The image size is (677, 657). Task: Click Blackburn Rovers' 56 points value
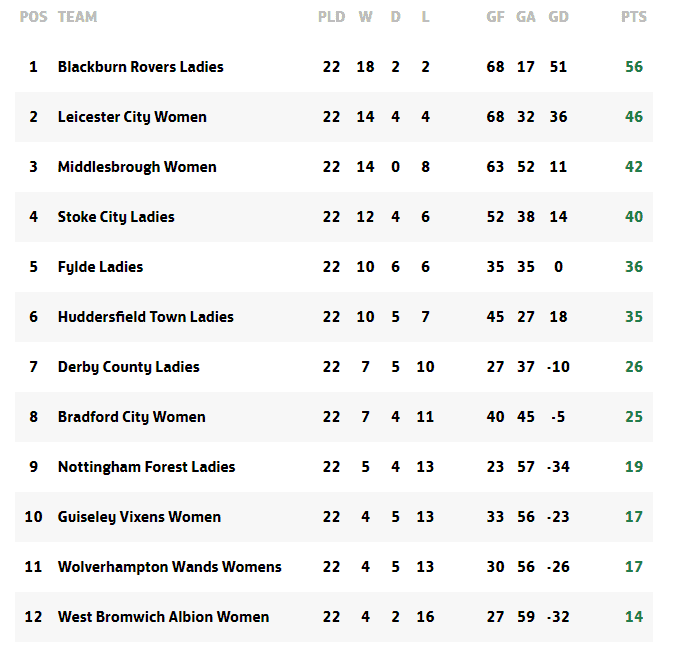click(633, 67)
